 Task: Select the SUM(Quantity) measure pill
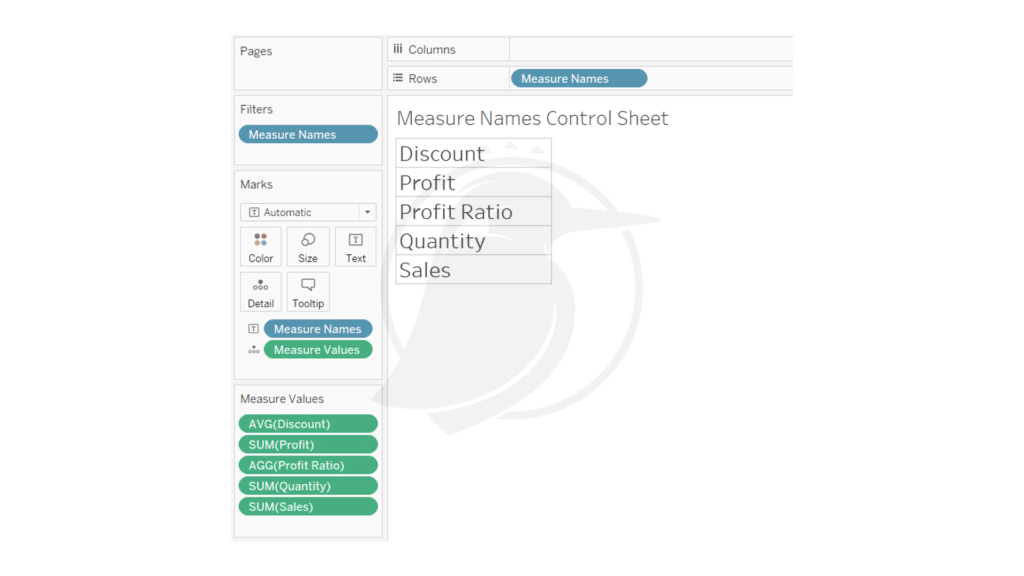click(x=308, y=486)
